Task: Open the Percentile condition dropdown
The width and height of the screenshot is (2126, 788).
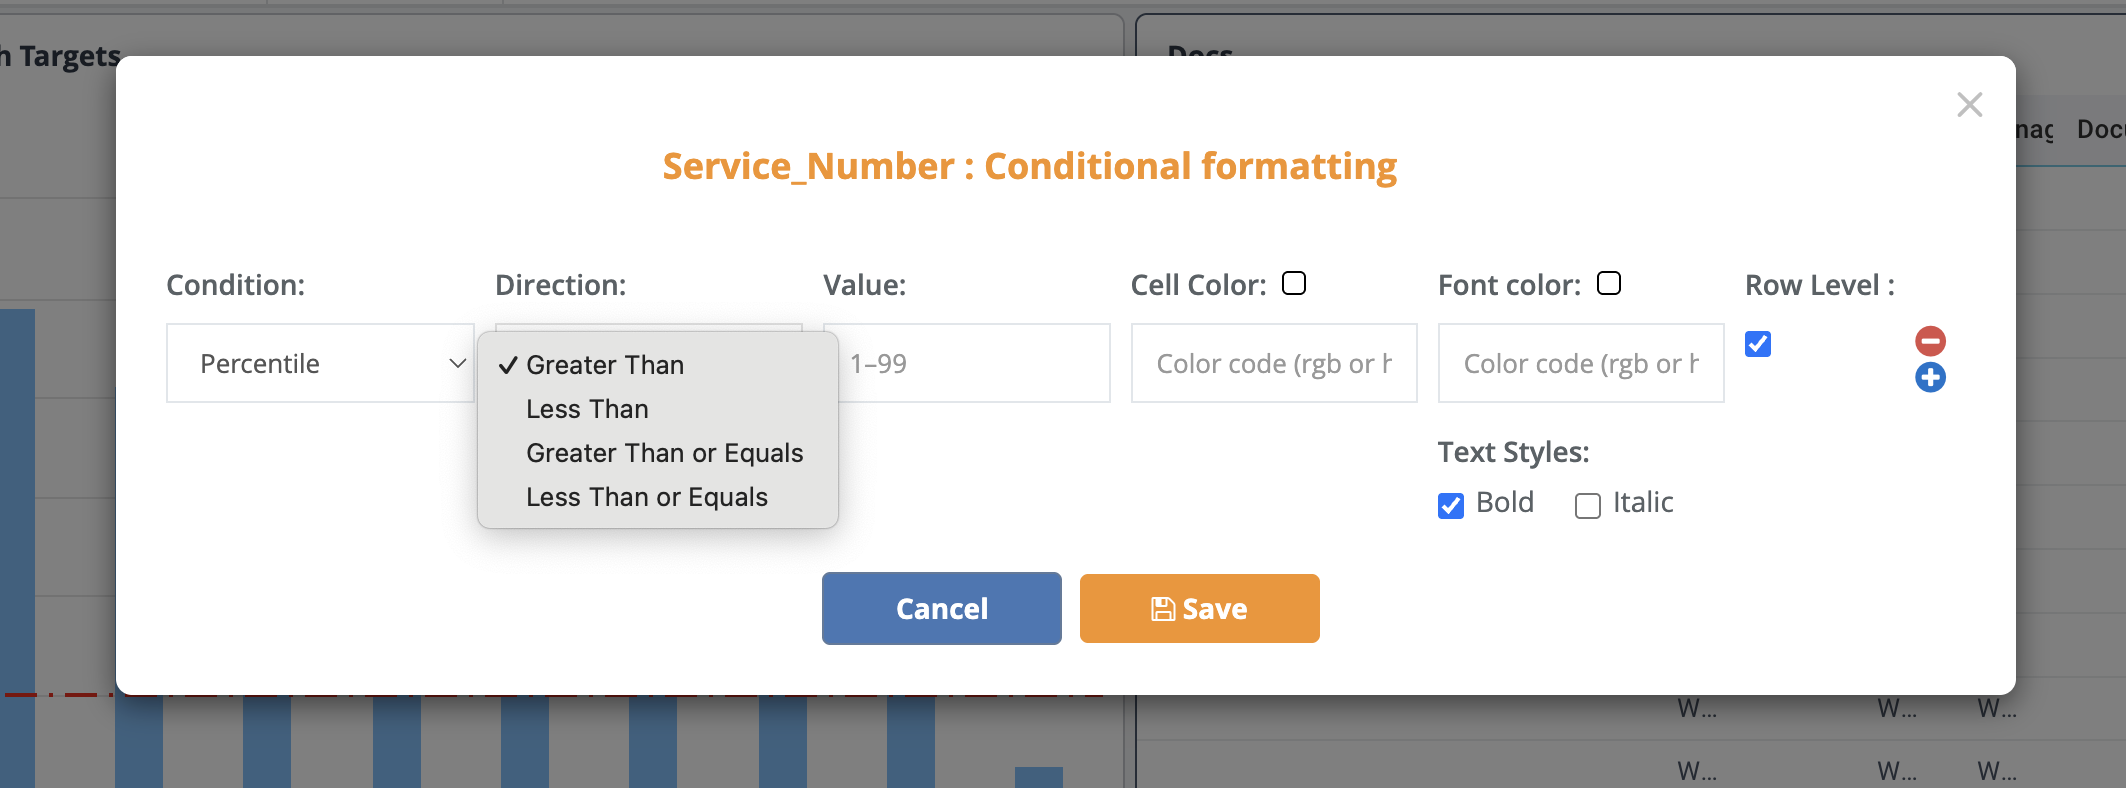Action: (x=320, y=363)
